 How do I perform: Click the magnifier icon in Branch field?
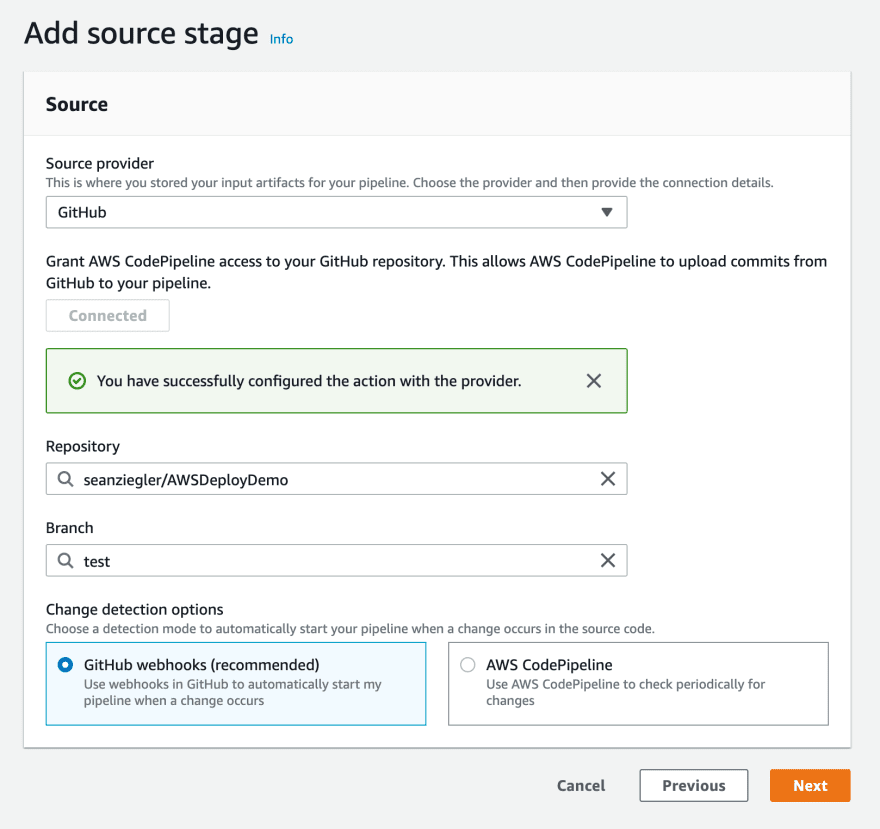click(x=66, y=561)
